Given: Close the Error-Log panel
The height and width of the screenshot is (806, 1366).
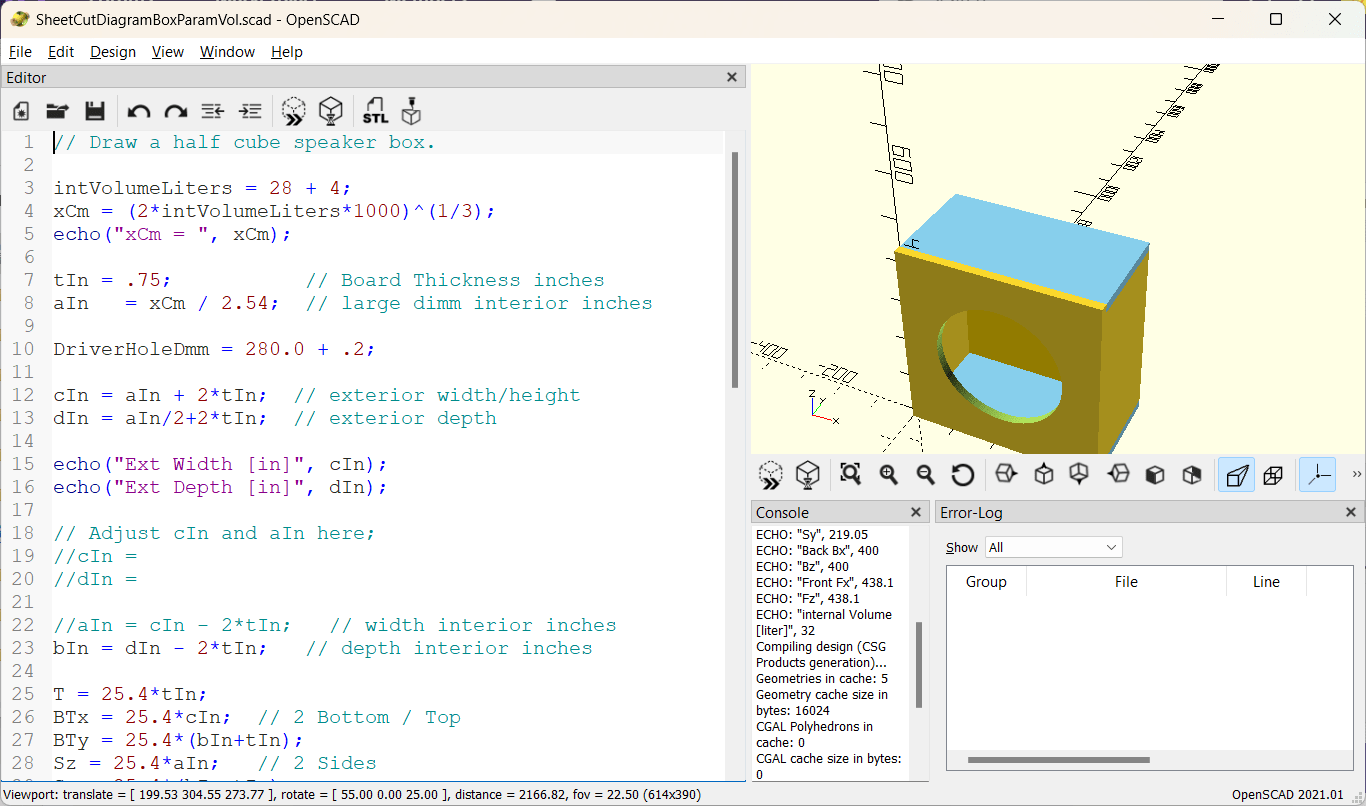Looking at the screenshot, I should 1351,512.
